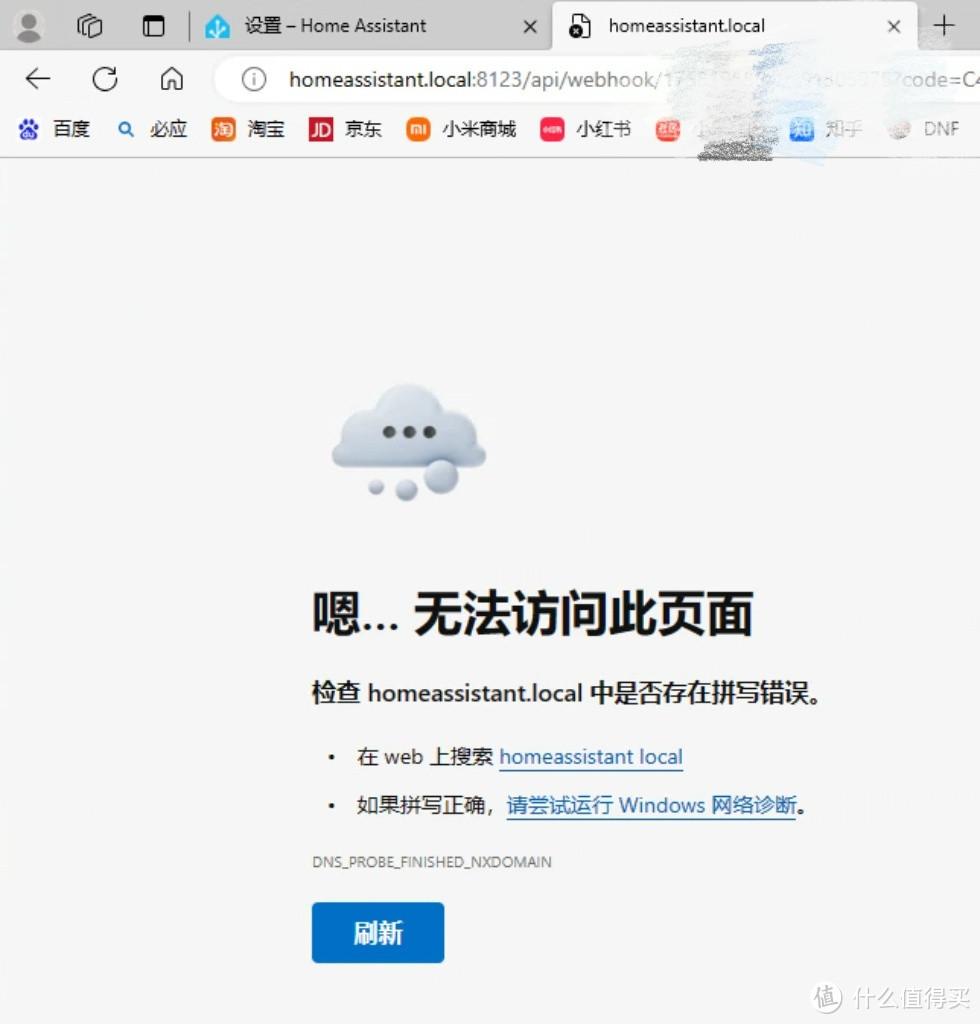980x1024 pixels.
Task: Go to the browser home page icon
Action: (x=171, y=79)
